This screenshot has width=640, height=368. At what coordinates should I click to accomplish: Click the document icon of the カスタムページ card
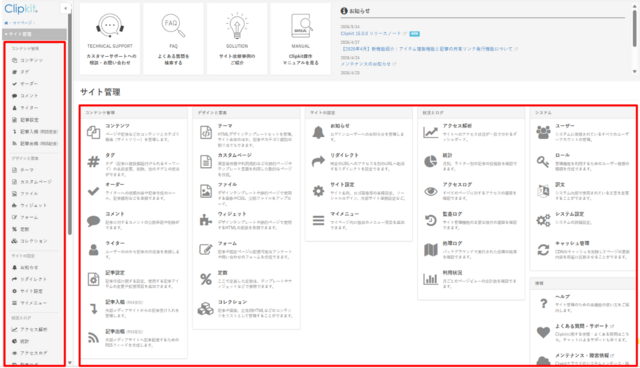point(206,162)
